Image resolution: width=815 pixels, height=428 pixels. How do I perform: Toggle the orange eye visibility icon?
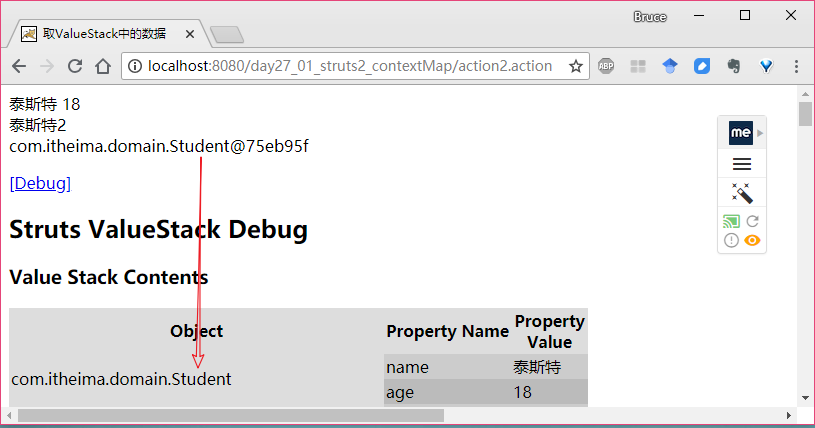pyautogui.click(x=752, y=240)
